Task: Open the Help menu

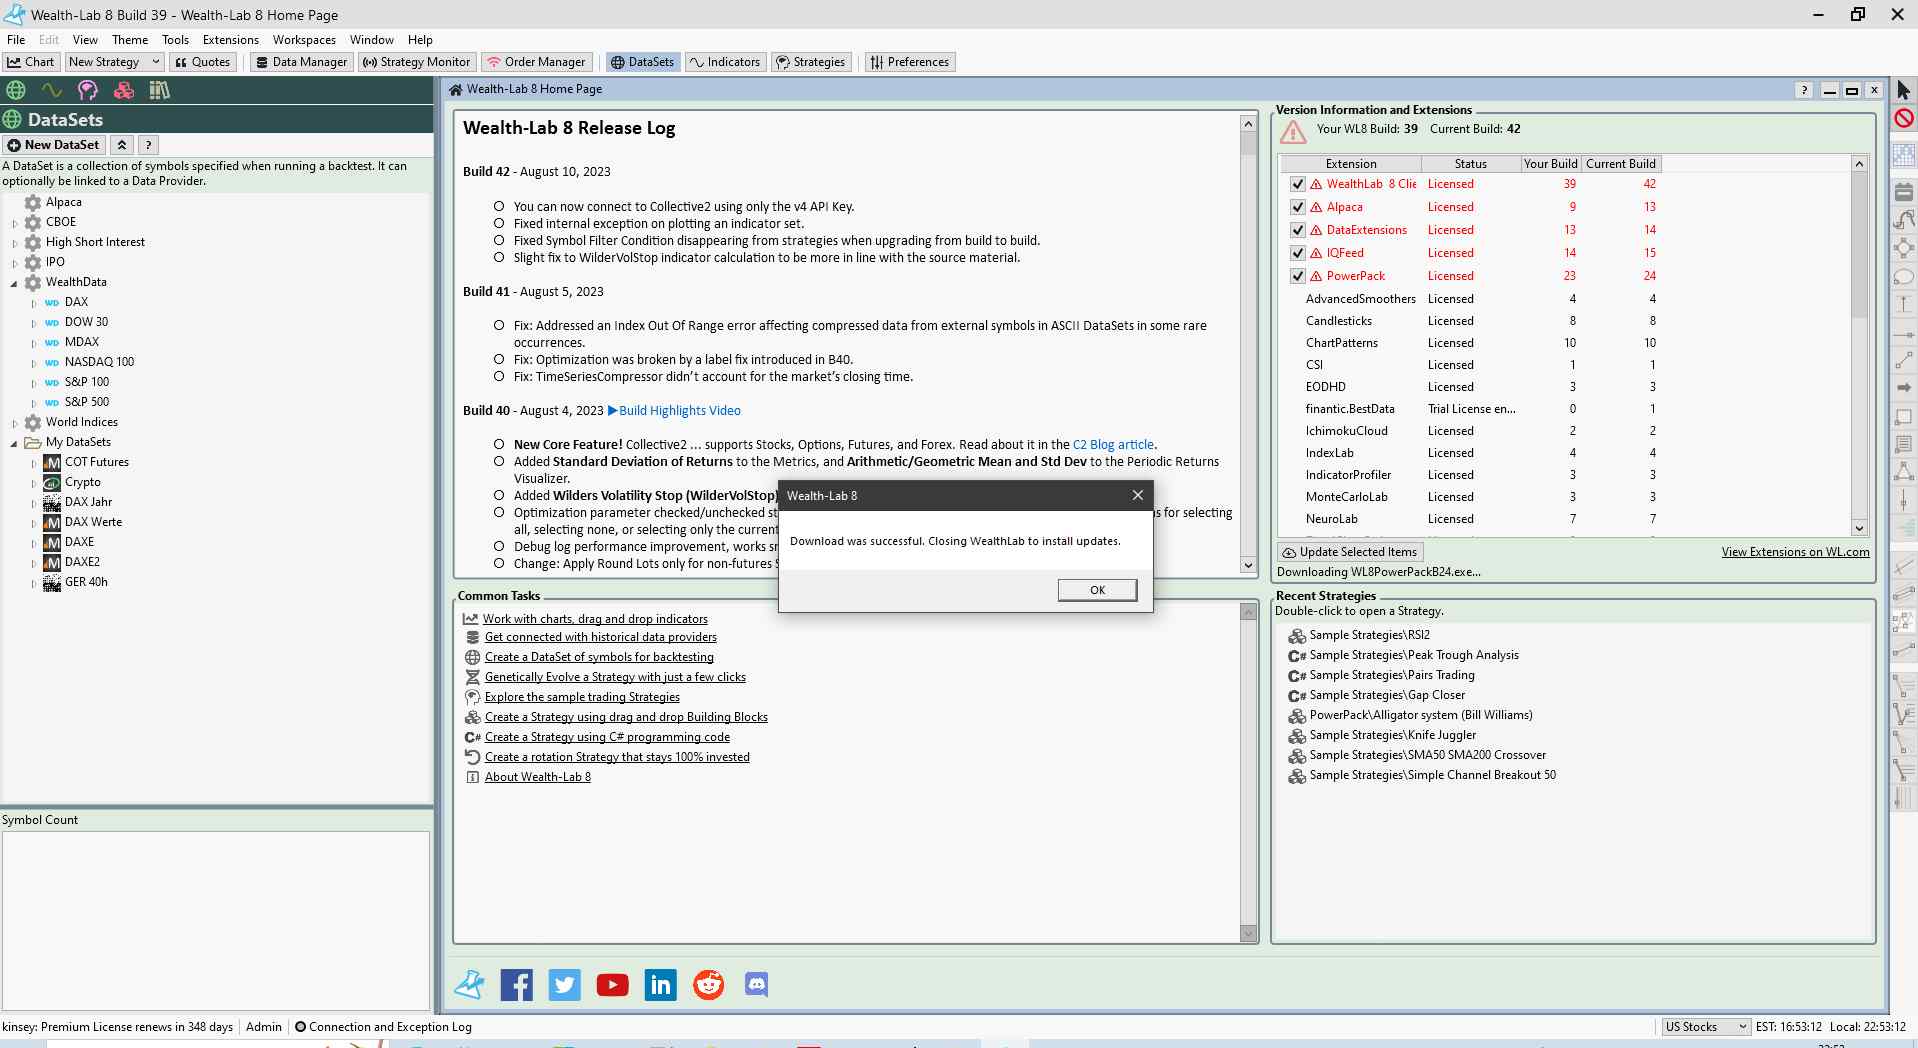Action: (420, 40)
